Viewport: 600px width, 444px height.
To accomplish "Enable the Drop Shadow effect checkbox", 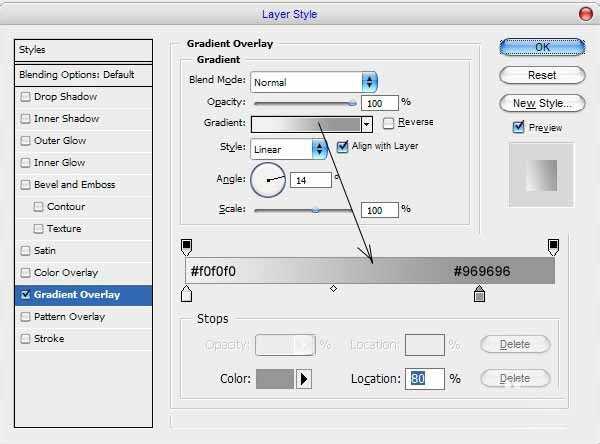I will point(26,97).
